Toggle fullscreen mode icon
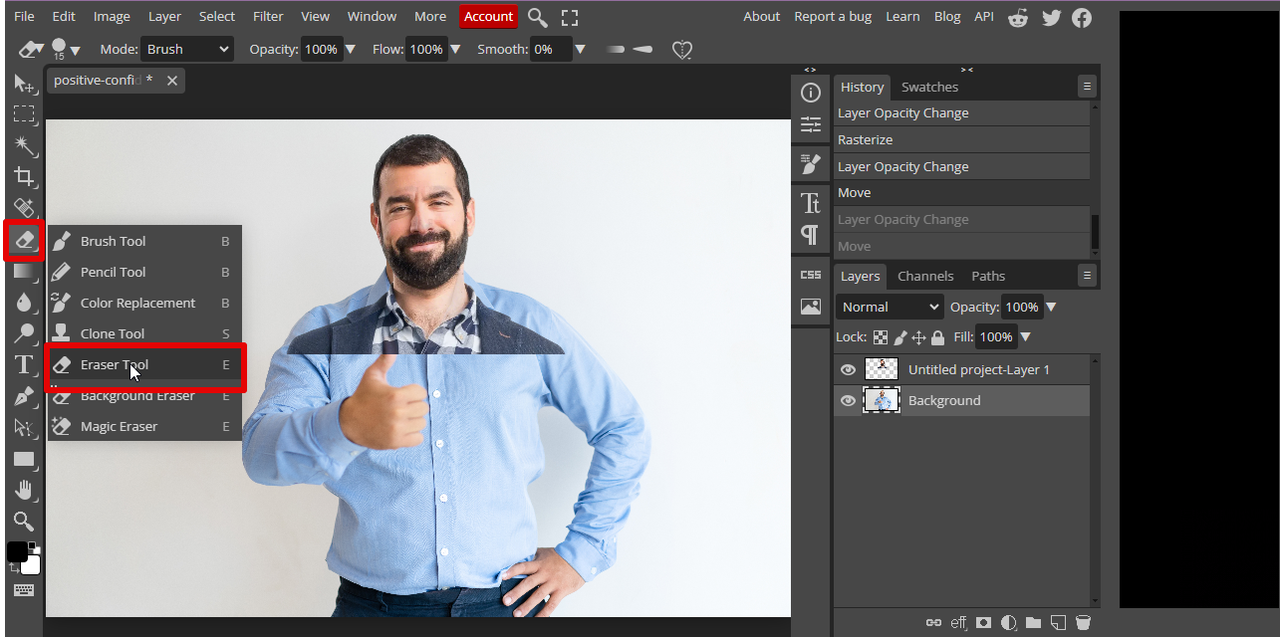1280x637 pixels. (570, 17)
